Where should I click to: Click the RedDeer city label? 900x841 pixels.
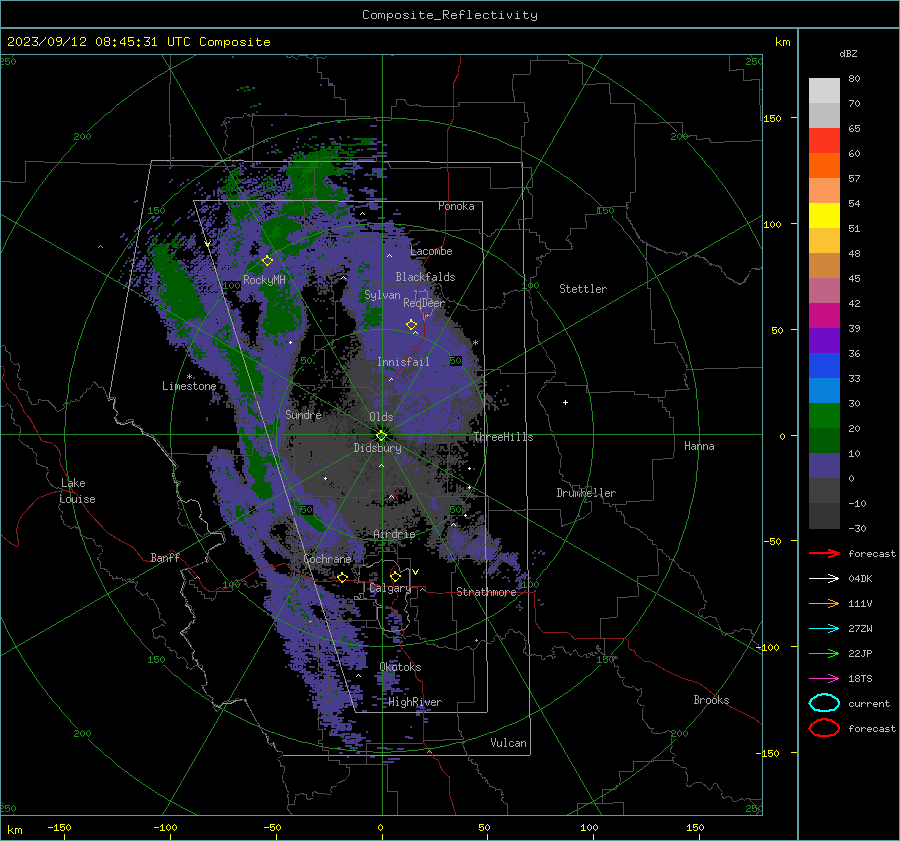point(424,303)
